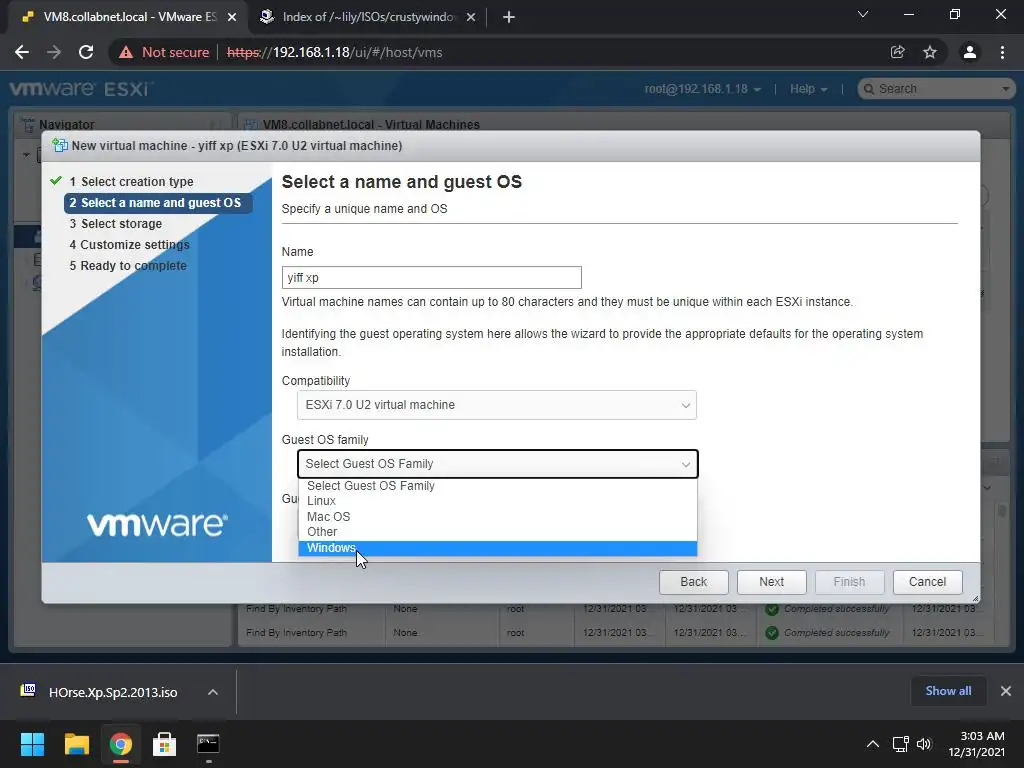This screenshot has width=1024, height=768.
Task: Go to step 3 Select storage
Action: [x=116, y=224]
